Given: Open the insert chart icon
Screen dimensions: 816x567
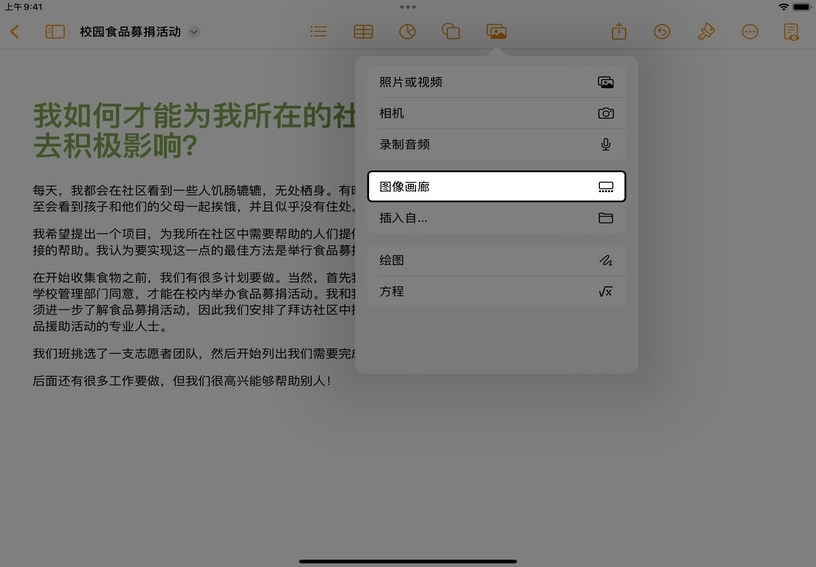Looking at the screenshot, I should click(x=407, y=32).
